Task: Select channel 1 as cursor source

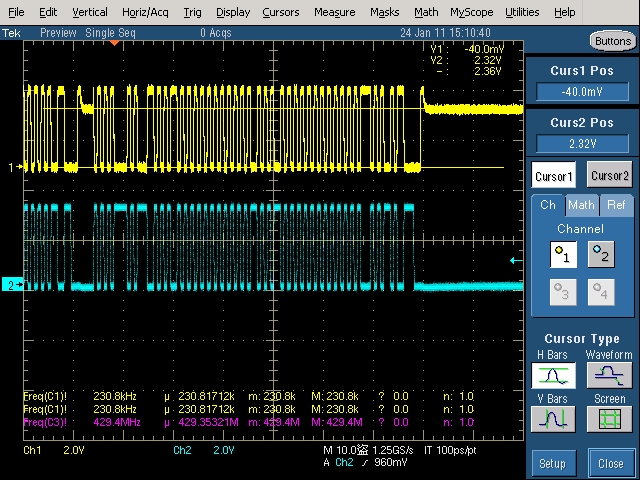Action: tap(563, 254)
